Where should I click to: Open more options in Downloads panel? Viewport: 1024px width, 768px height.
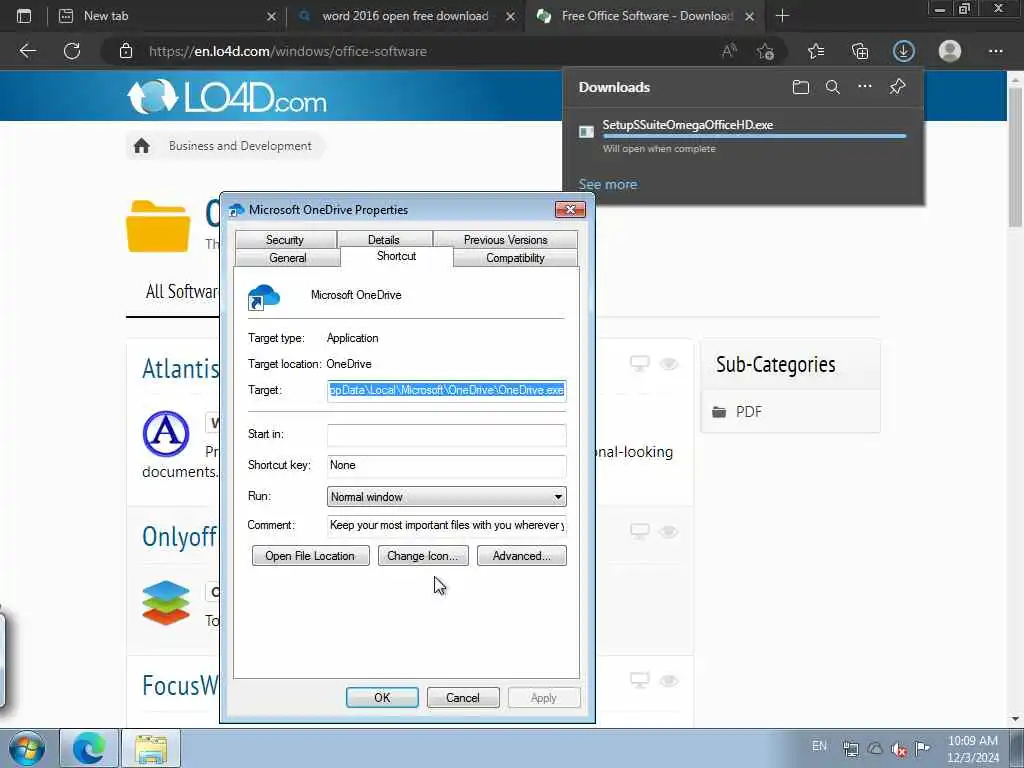tap(865, 86)
